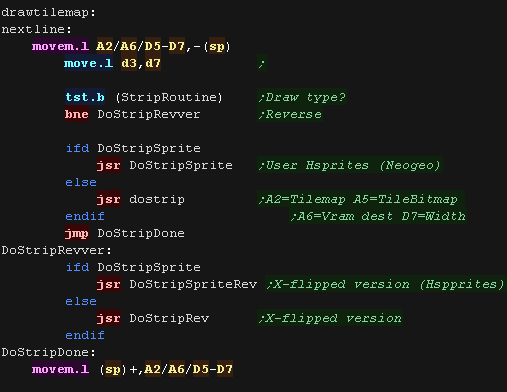Click the "DoStripDone:" label

coord(49,352)
